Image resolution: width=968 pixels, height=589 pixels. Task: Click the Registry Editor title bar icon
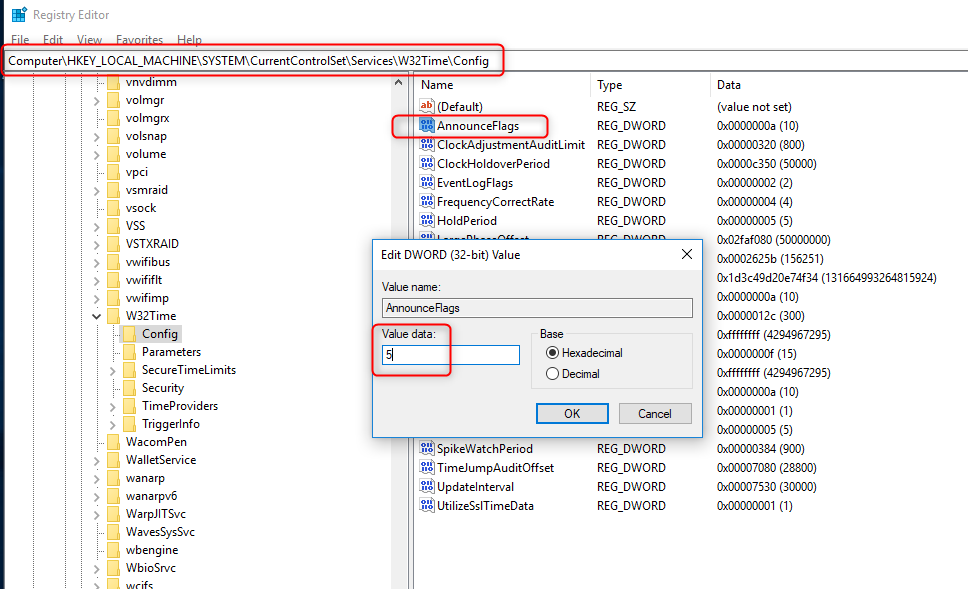[x=19, y=15]
